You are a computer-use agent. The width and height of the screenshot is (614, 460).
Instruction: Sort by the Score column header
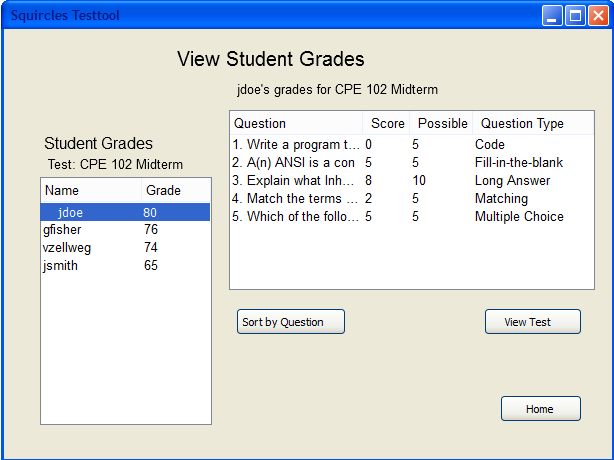tap(387, 124)
